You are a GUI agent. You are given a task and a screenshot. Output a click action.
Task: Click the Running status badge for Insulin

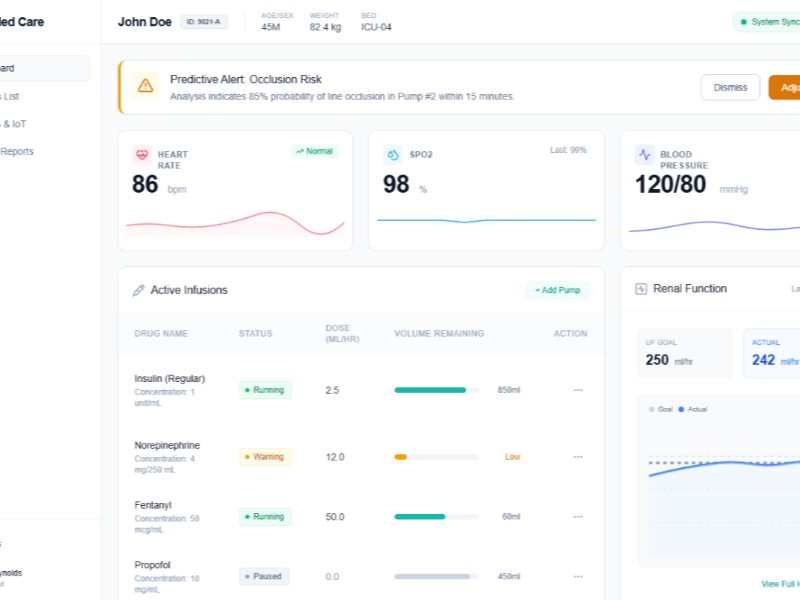[x=265, y=390]
